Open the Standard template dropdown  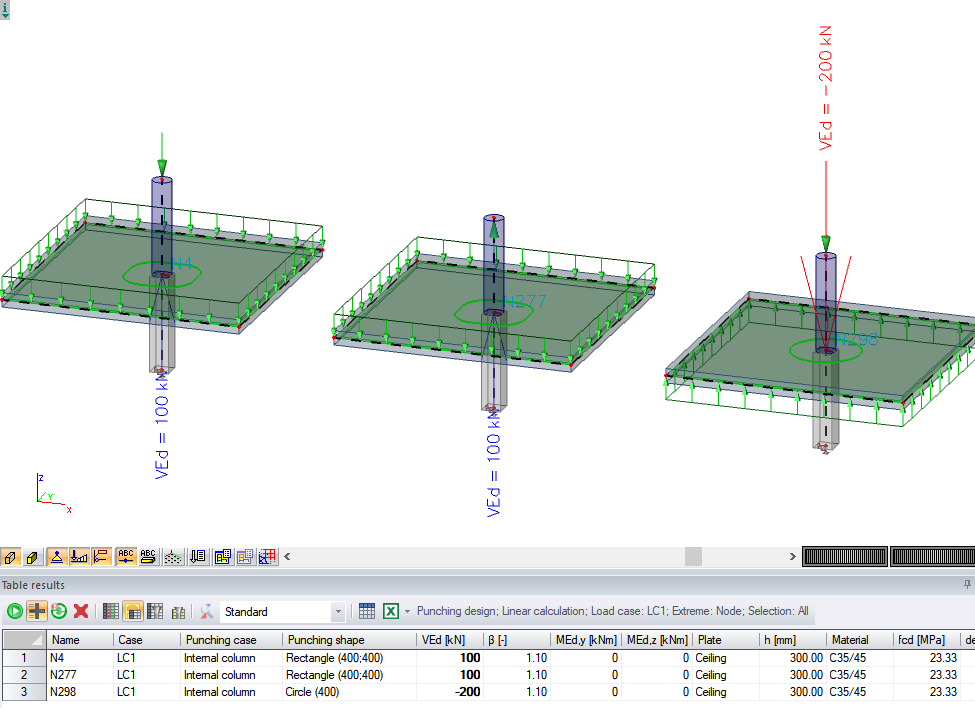[338, 611]
